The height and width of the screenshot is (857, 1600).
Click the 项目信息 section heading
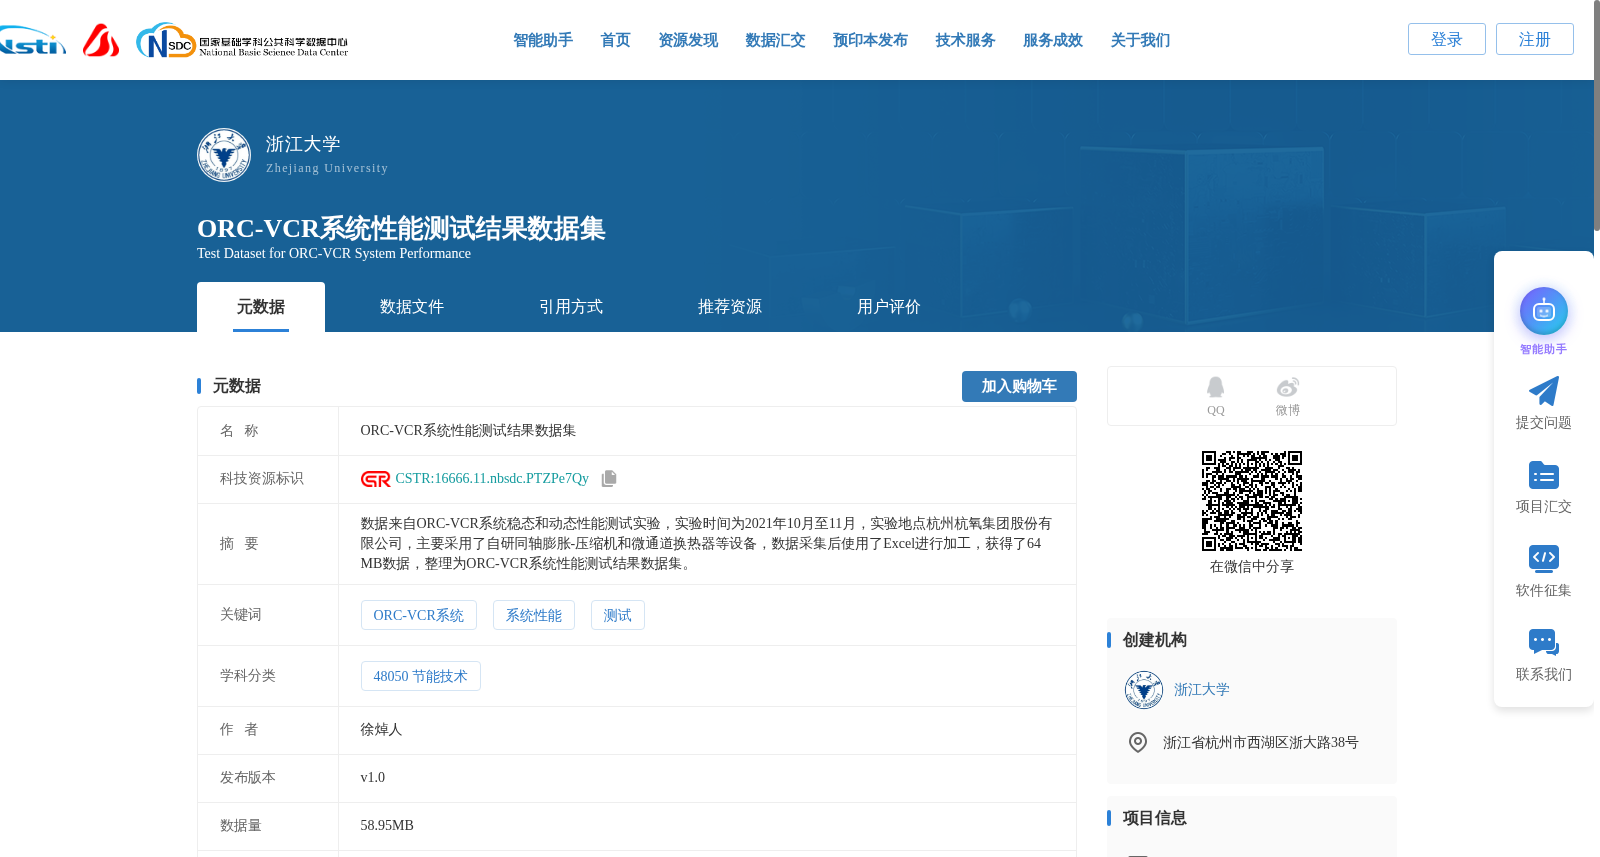tap(1155, 818)
